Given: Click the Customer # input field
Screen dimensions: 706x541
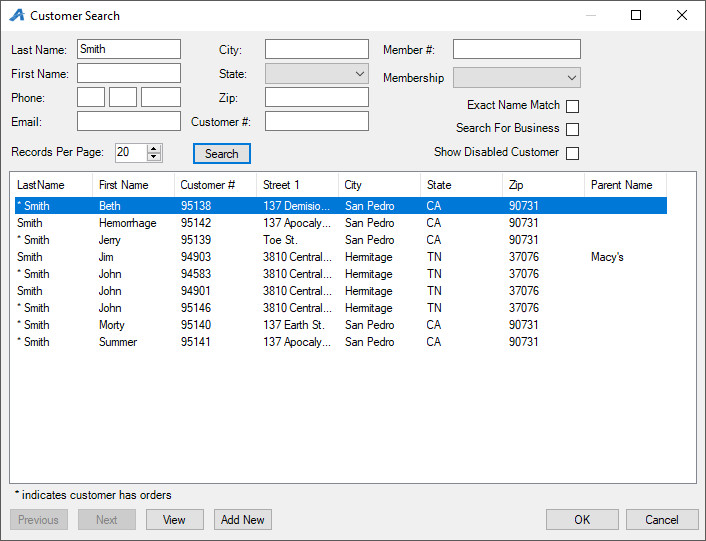Looking at the screenshot, I should tap(317, 121).
